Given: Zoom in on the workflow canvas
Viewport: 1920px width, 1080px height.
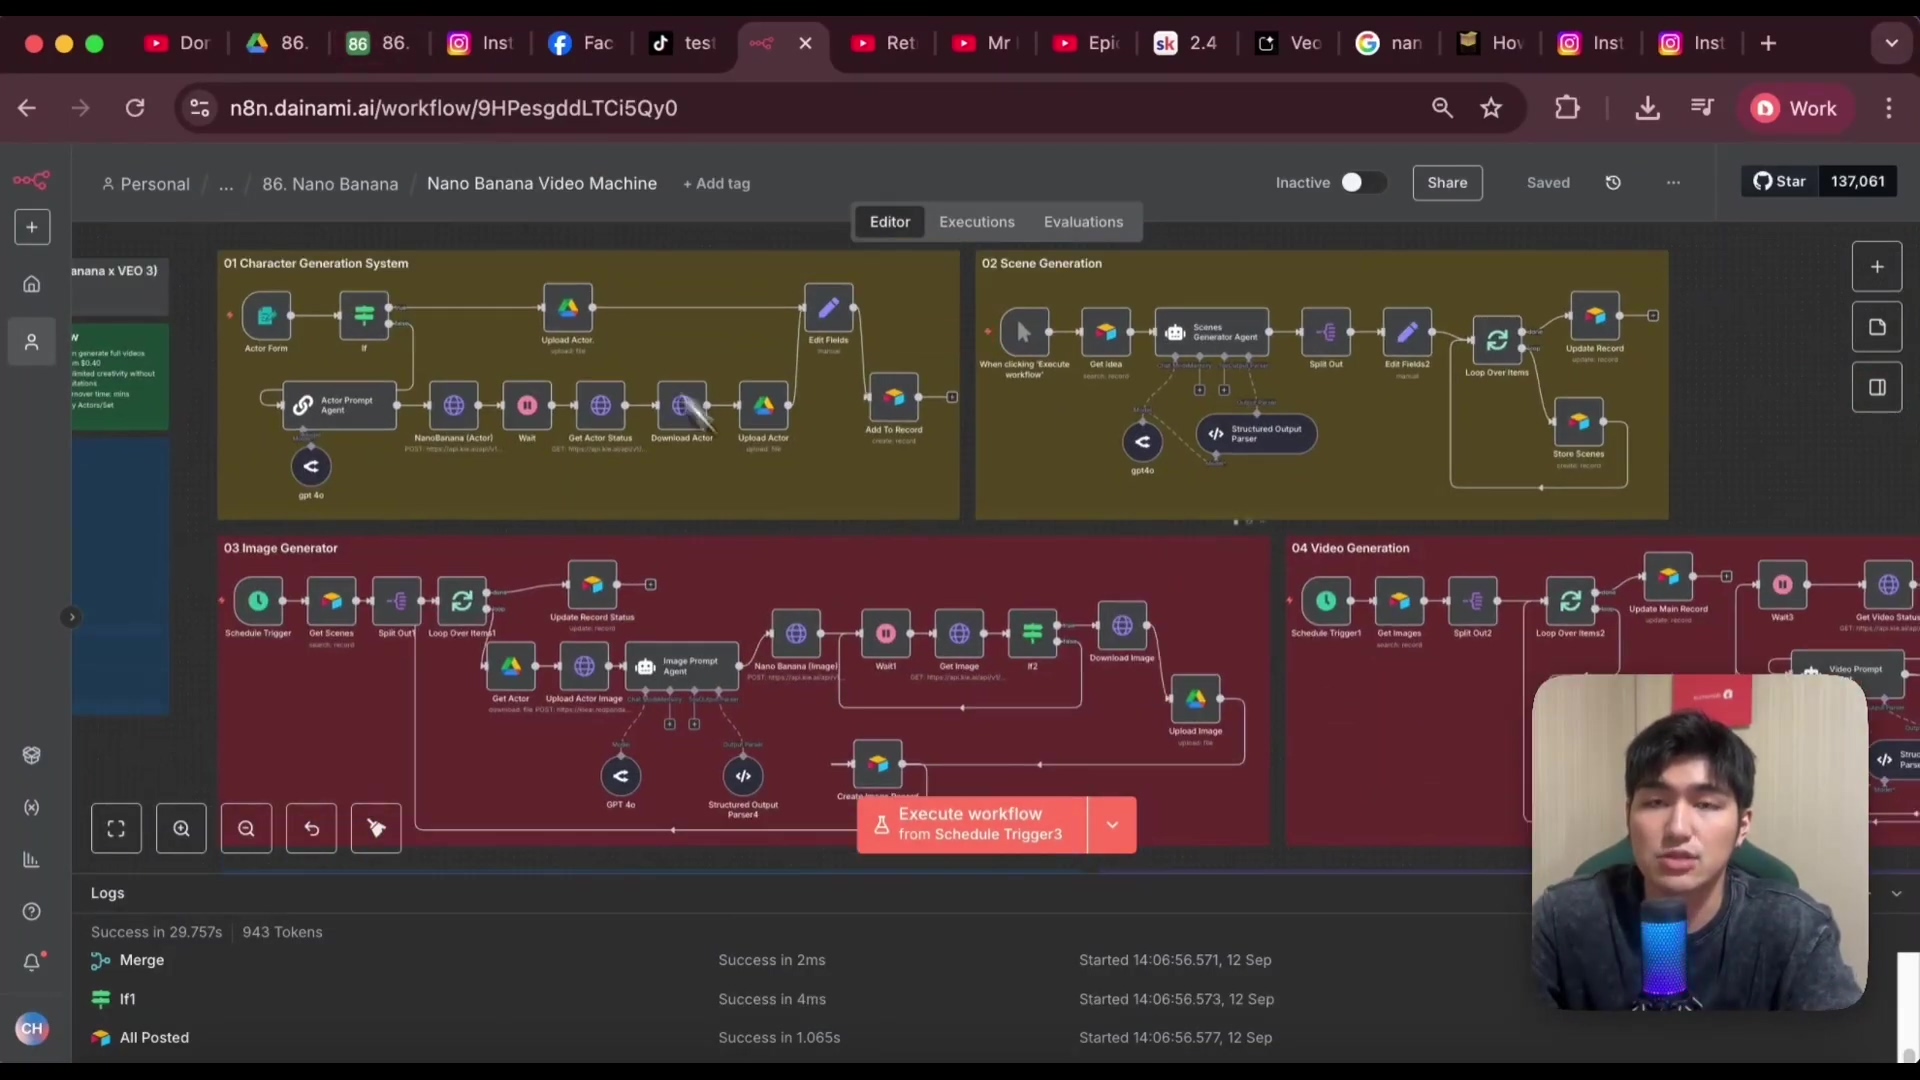Looking at the screenshot, I should click(x=181, y=828).
